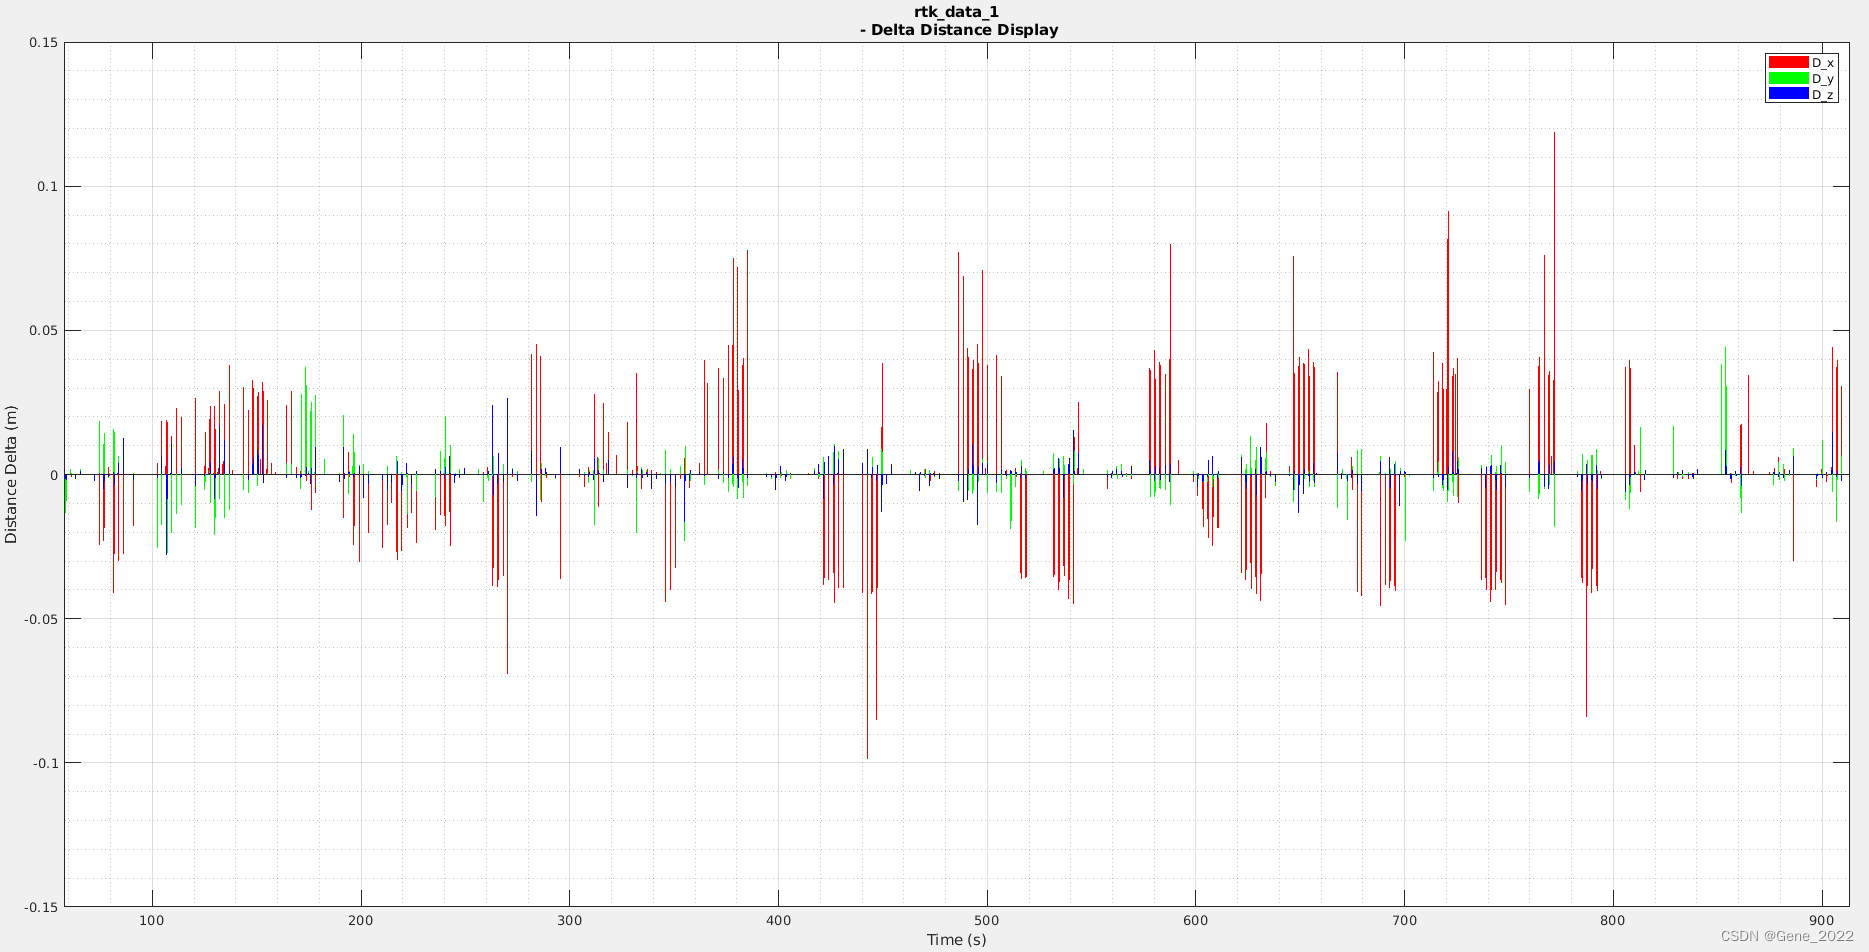Click the 0.15 y-axis tick label

coord(43,43)
